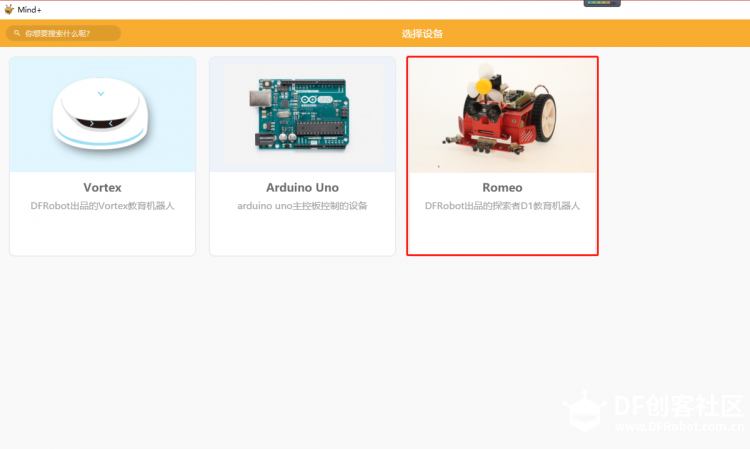Open the www.DFRobot.com.cn watermark link
Image resolution: width=750 pixels, height=449 pixels.
(x=680, y=427)
